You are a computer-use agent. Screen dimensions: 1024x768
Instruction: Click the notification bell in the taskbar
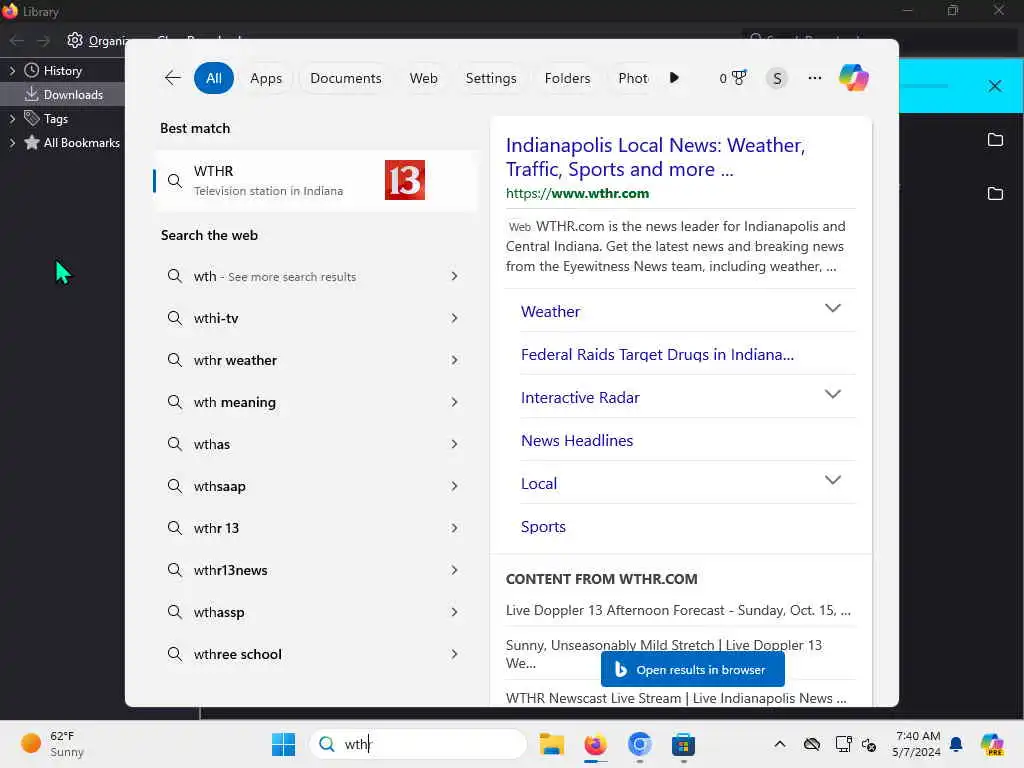pos(956,744)
